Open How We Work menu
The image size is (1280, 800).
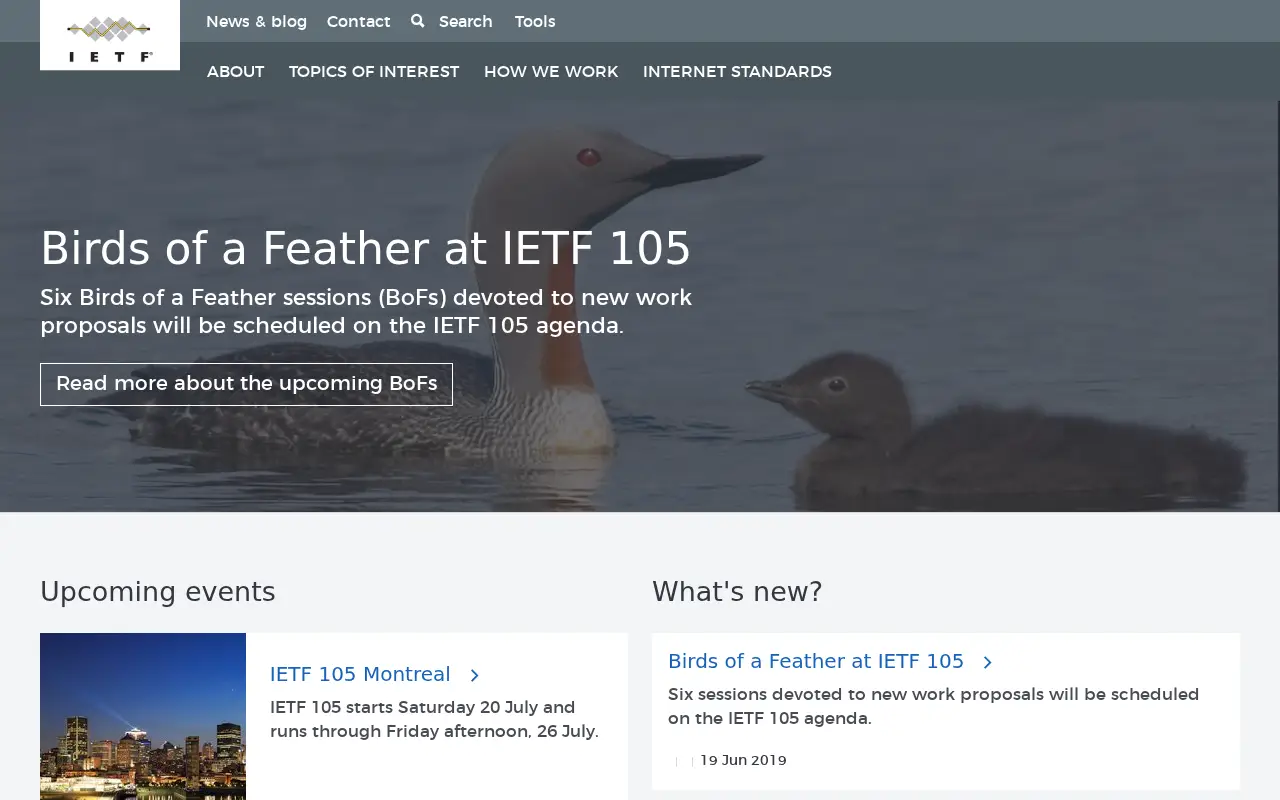551,72
